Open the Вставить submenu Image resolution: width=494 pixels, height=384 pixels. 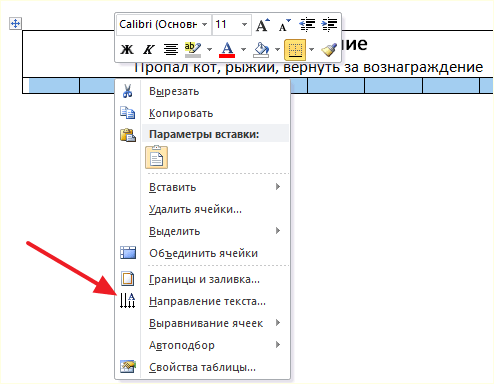pos(203,187)
